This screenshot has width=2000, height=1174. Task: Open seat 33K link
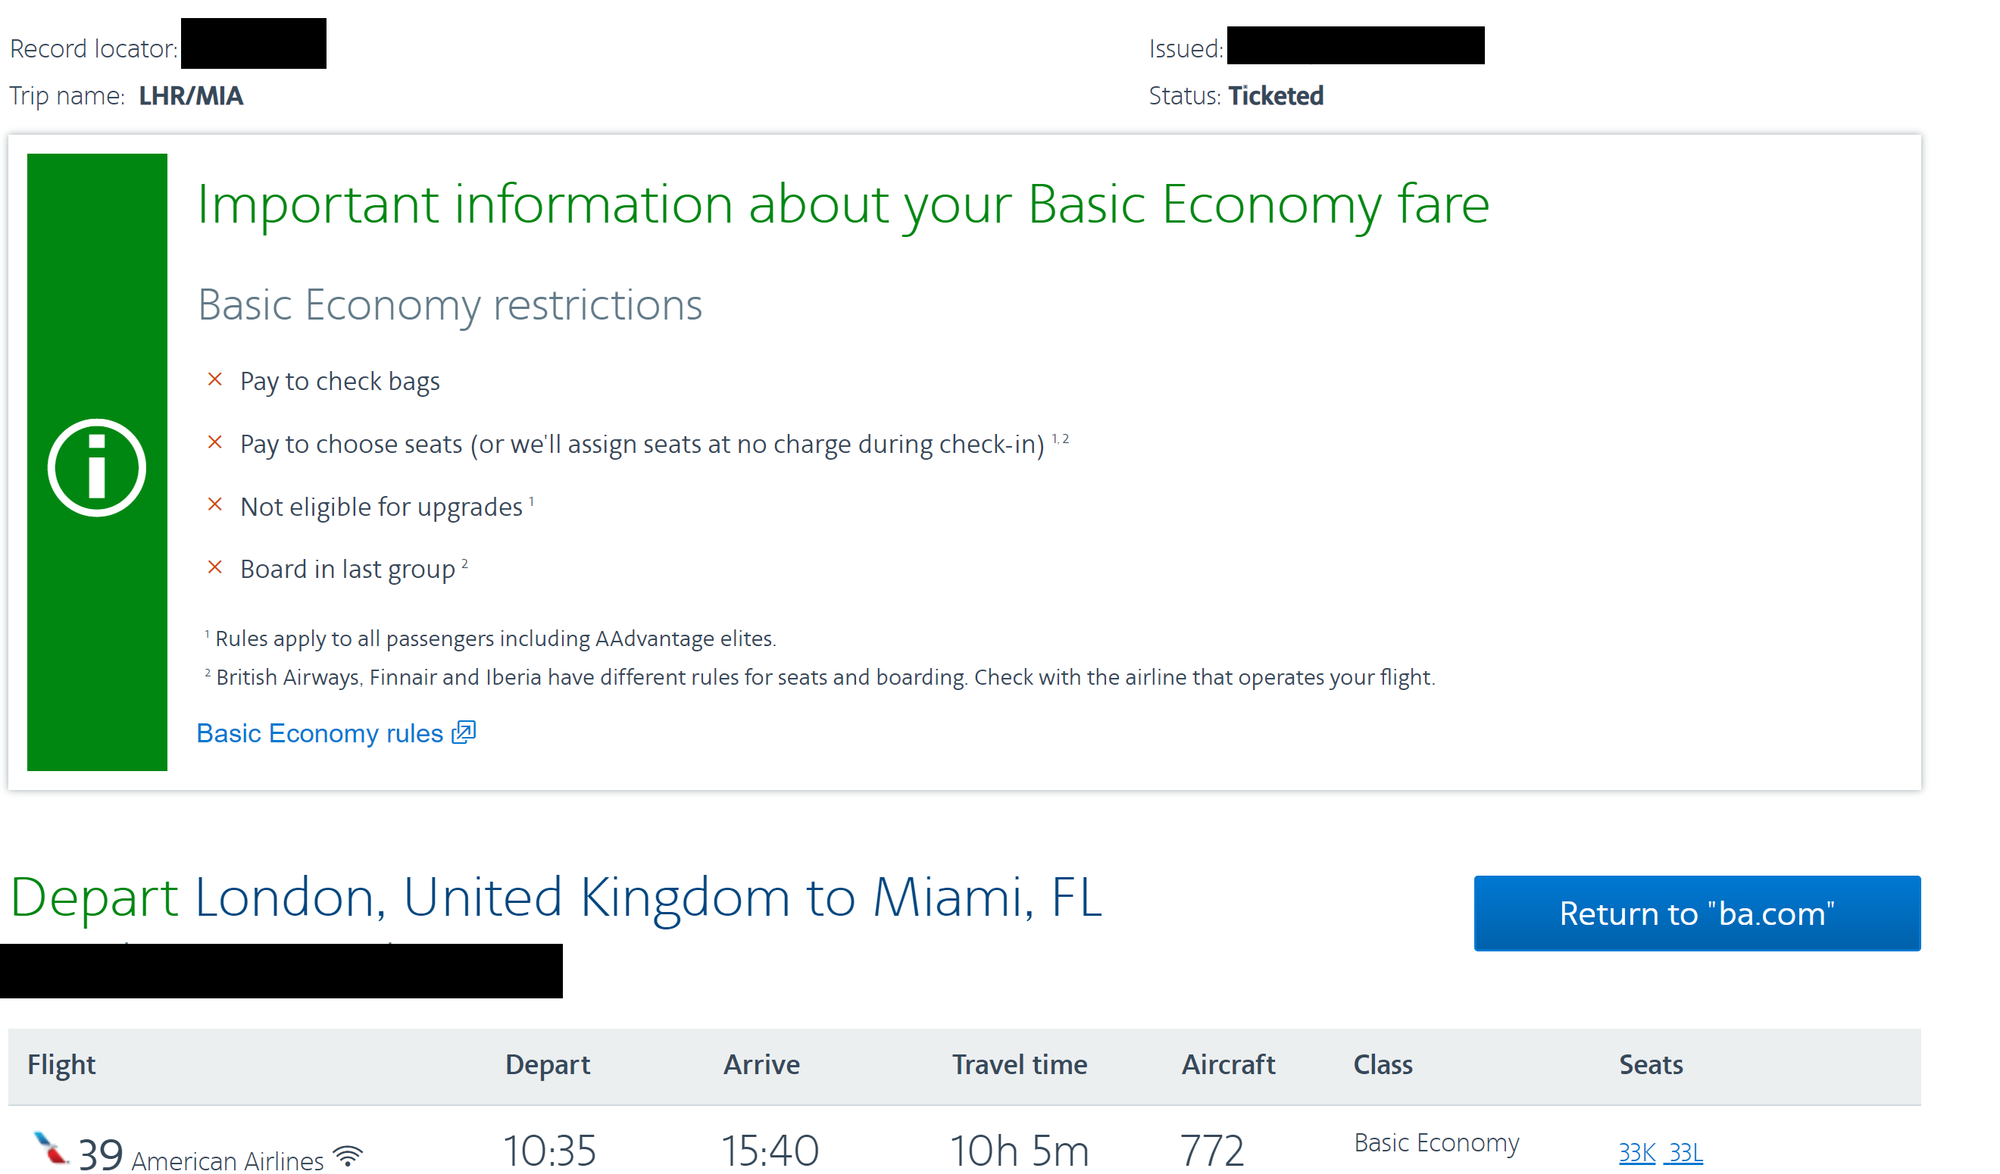click(x=1637, y=1153)
